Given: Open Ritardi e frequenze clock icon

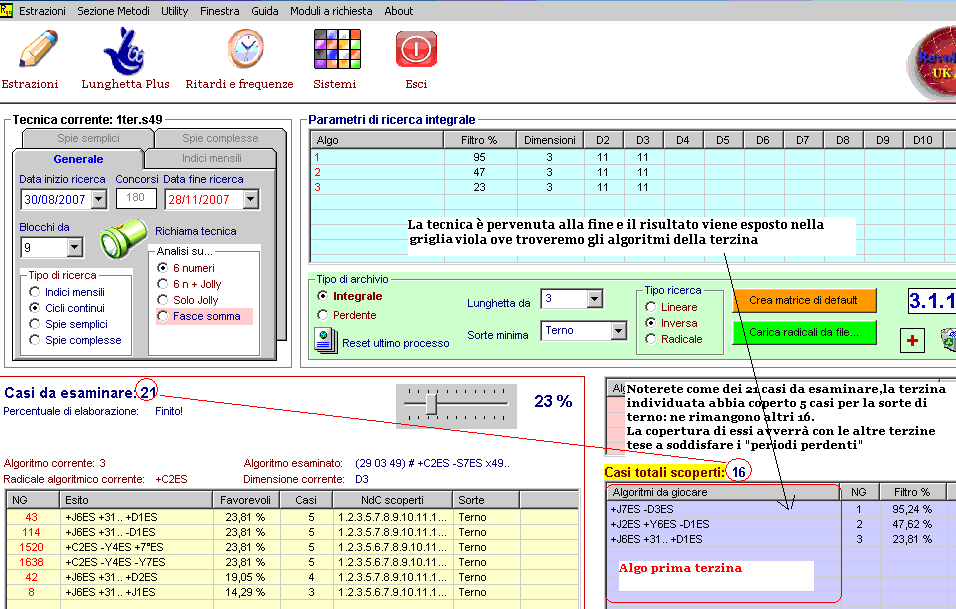Looking at the screenshot, I should coord(246,49).
